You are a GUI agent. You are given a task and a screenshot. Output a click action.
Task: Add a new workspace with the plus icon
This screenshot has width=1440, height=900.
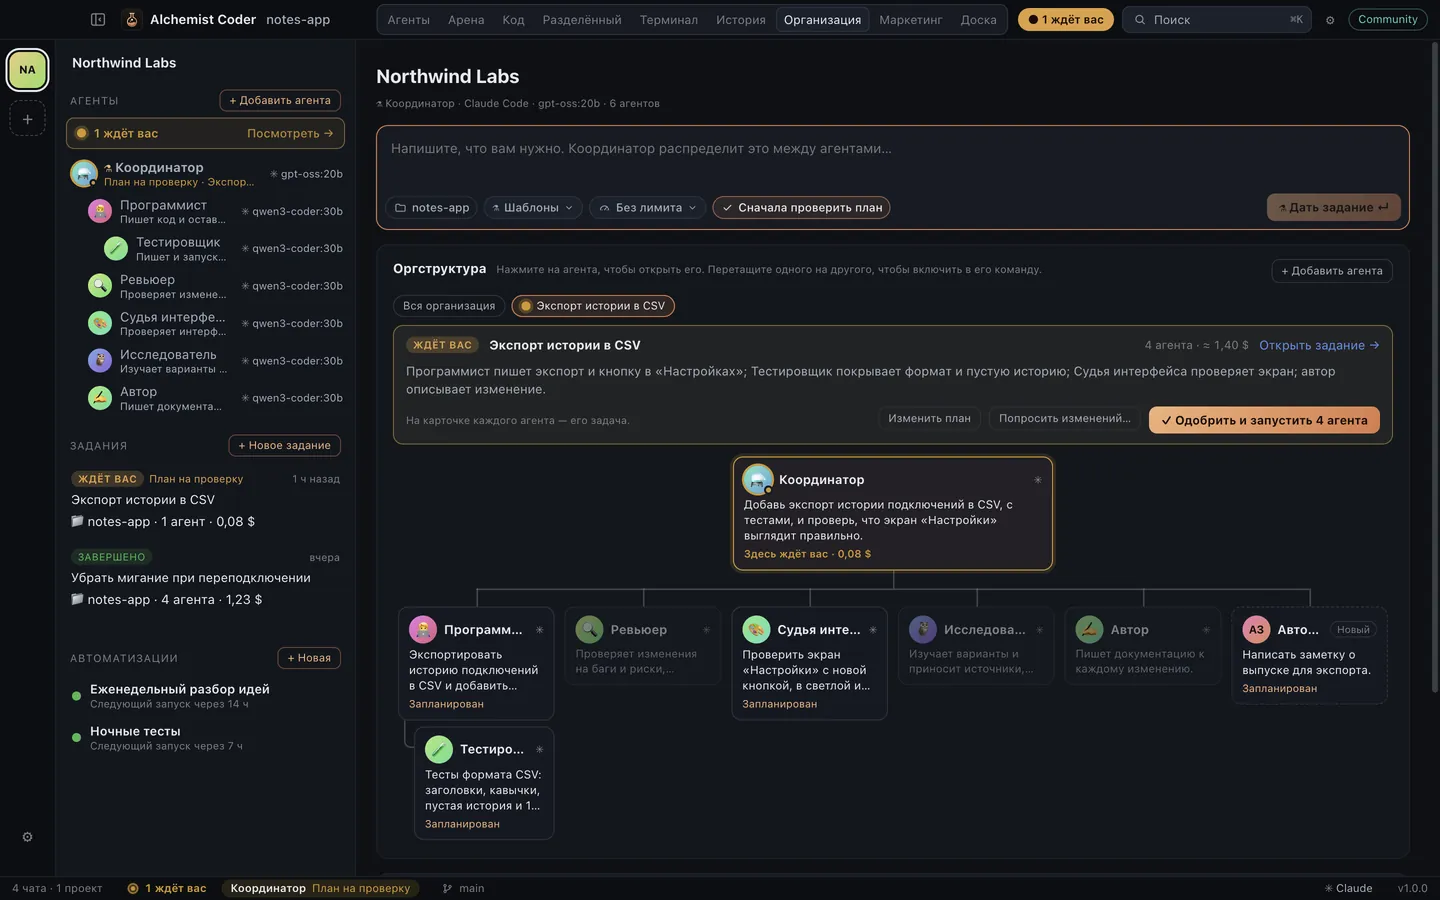(27, 119)
